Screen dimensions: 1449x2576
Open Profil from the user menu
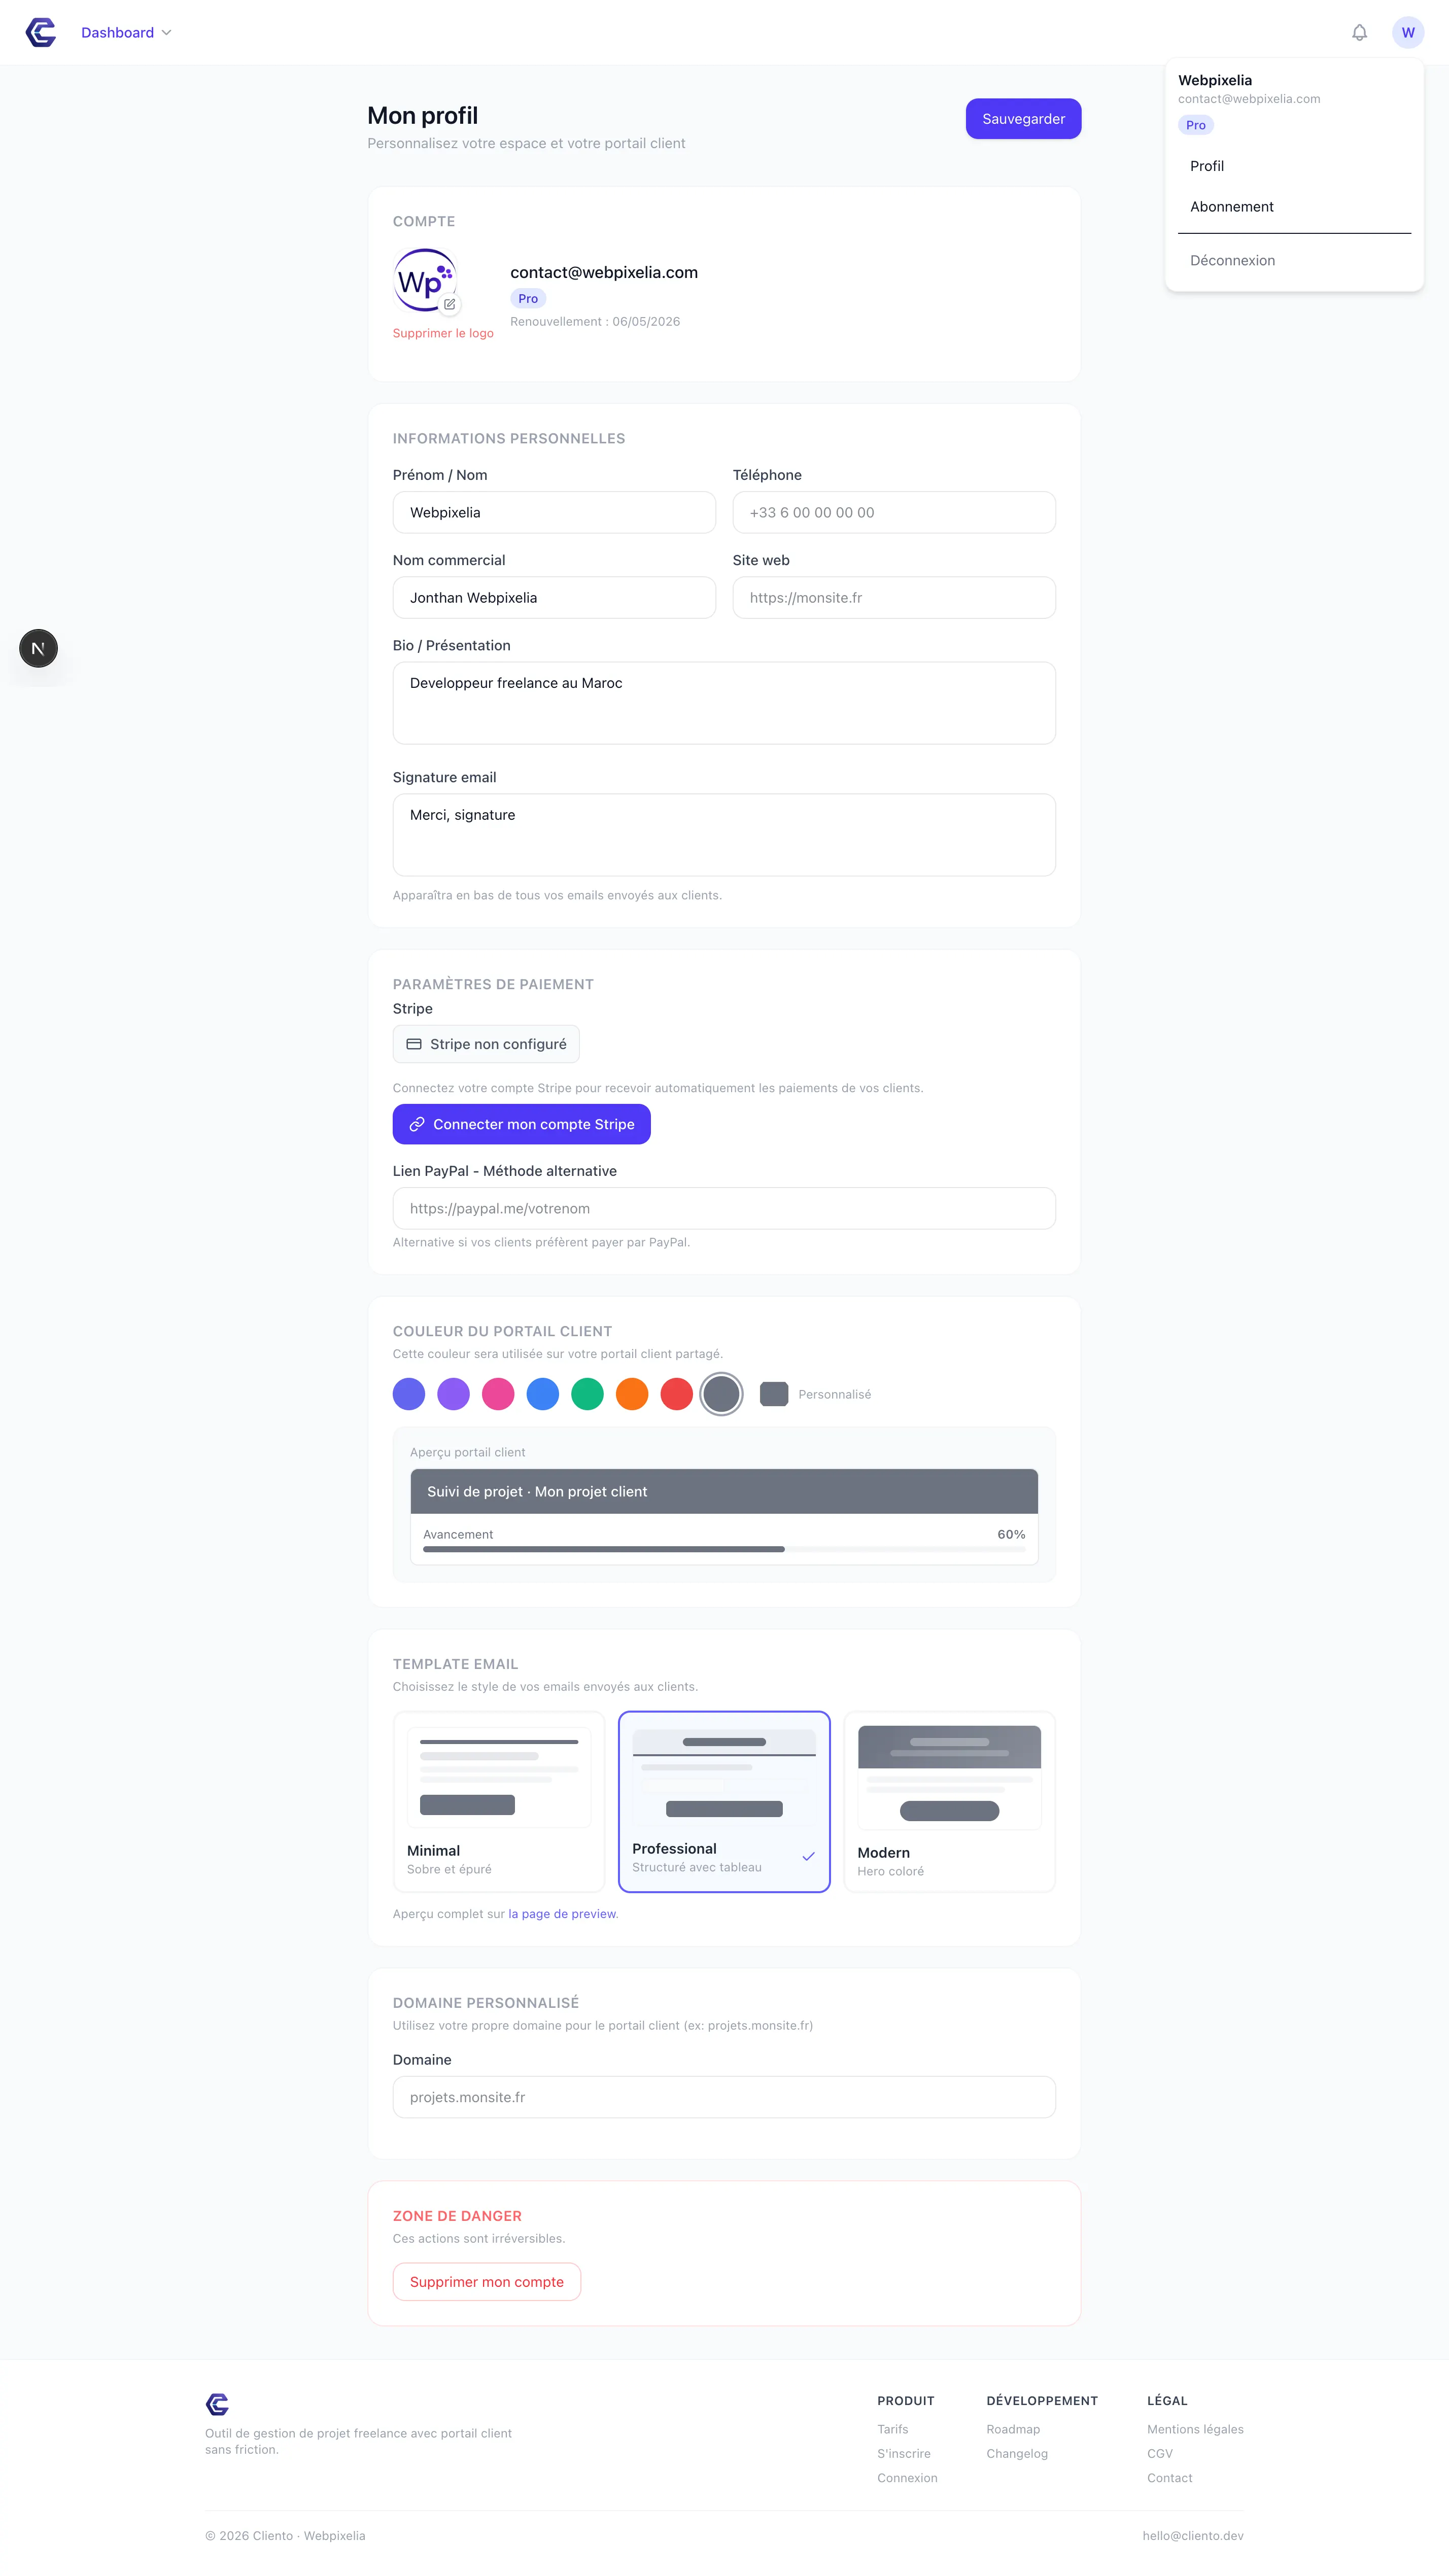pos(1207,166)
